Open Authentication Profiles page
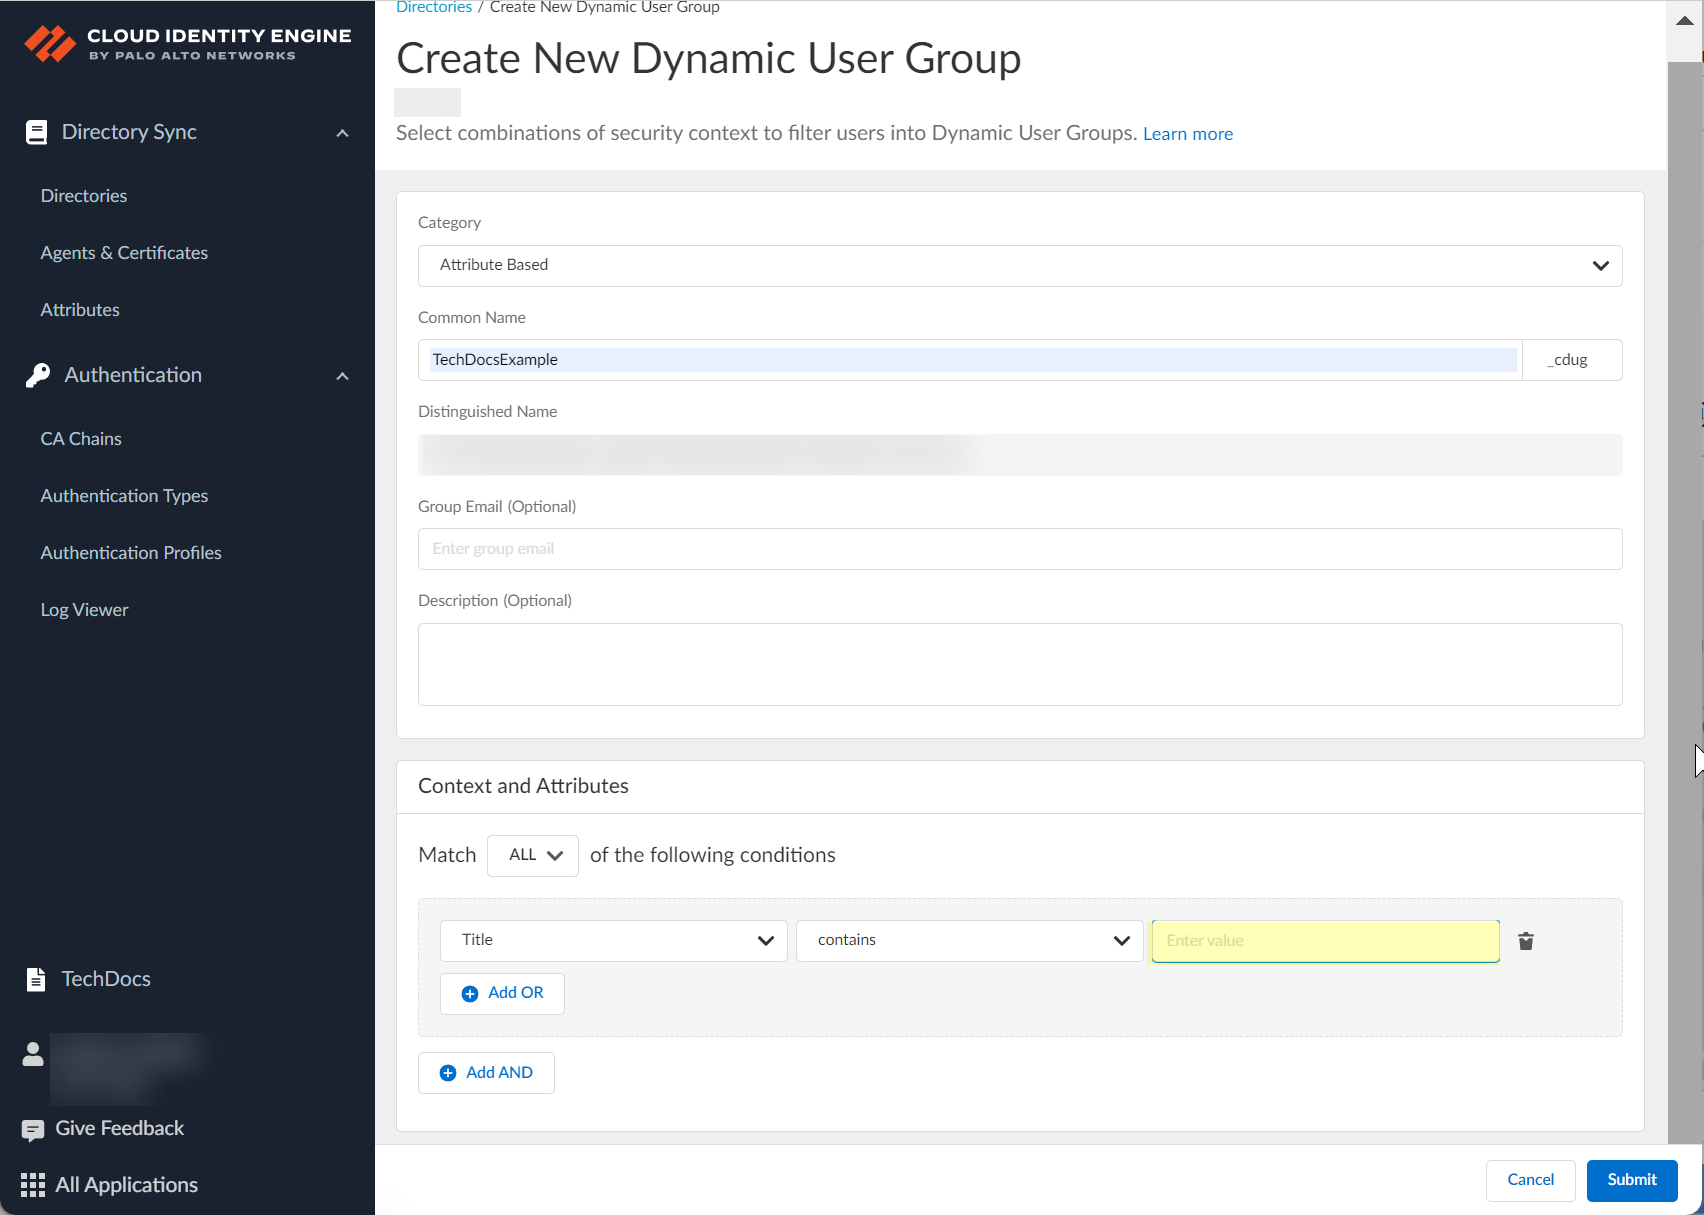This screenshot has height=1215, width=1704. (x=131, y=553)
